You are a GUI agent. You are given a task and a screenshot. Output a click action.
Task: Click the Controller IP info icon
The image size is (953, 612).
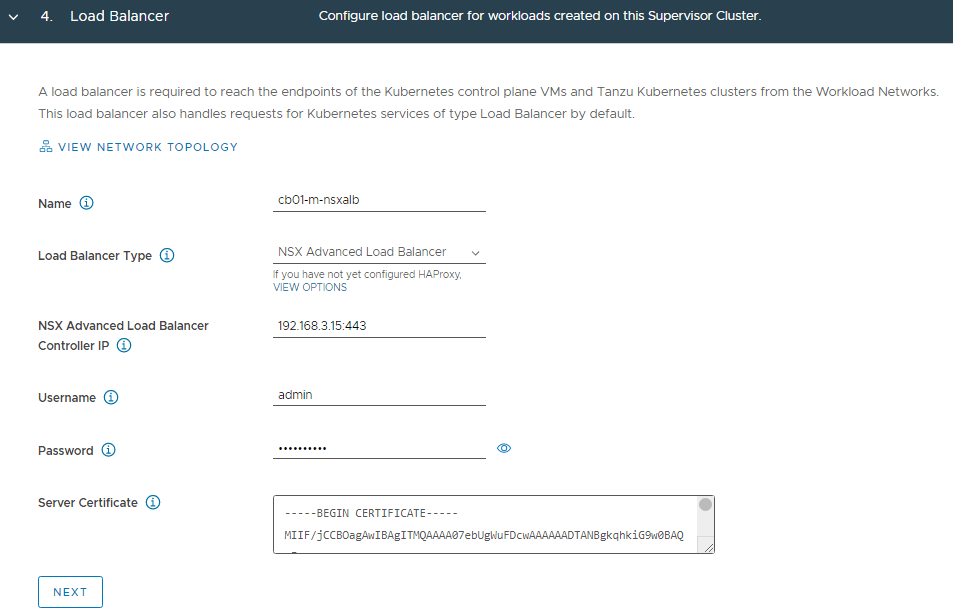coord(124,346)
